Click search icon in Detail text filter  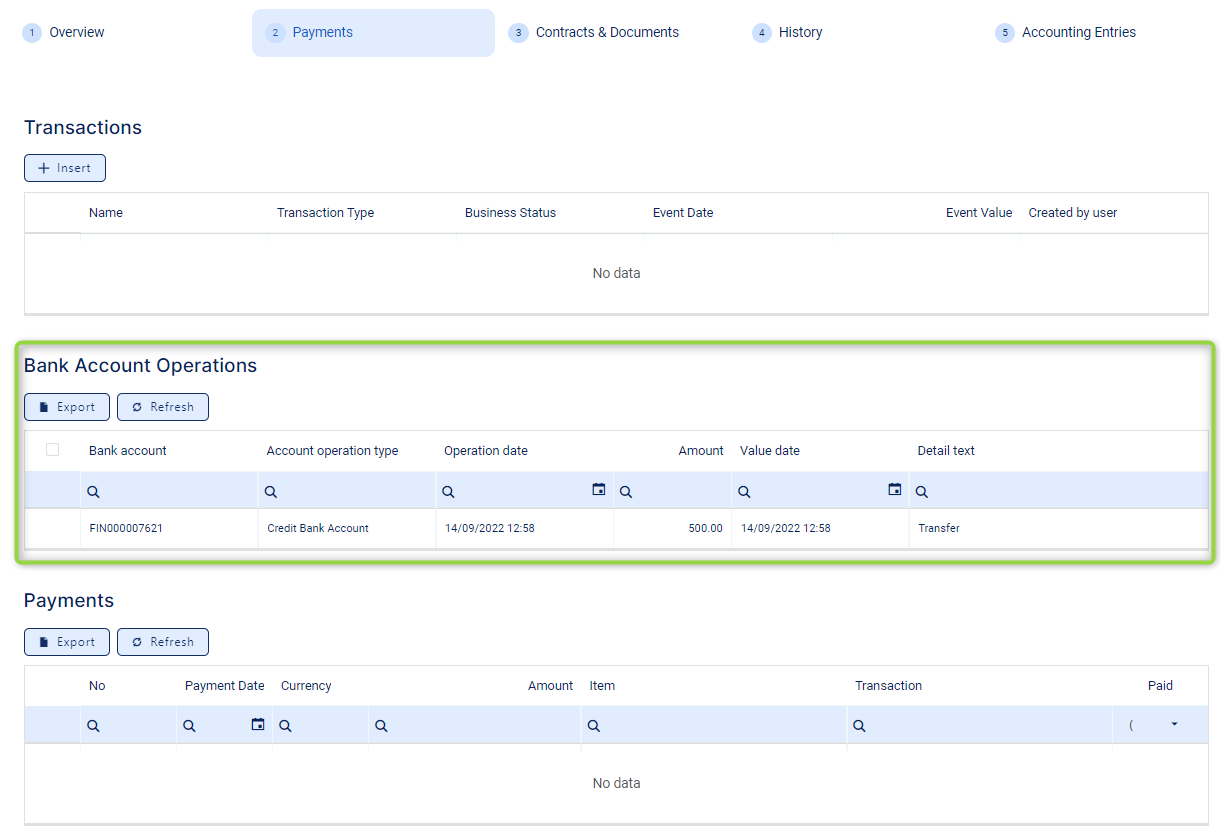pos(922,492)
